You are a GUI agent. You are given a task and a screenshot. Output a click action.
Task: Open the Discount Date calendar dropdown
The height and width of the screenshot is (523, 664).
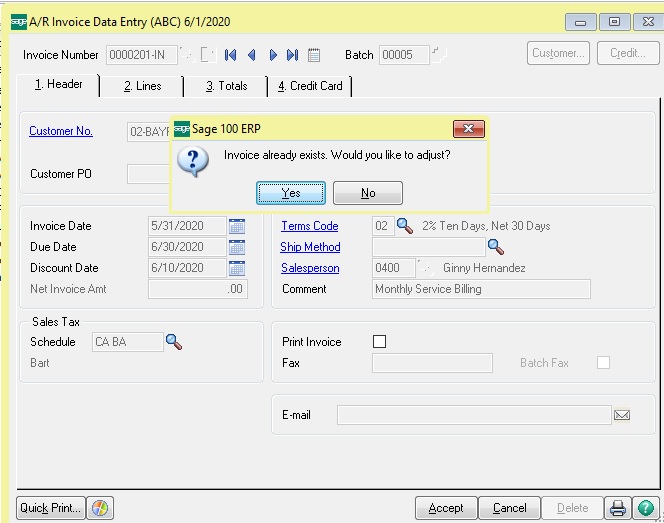click(237, 268)
